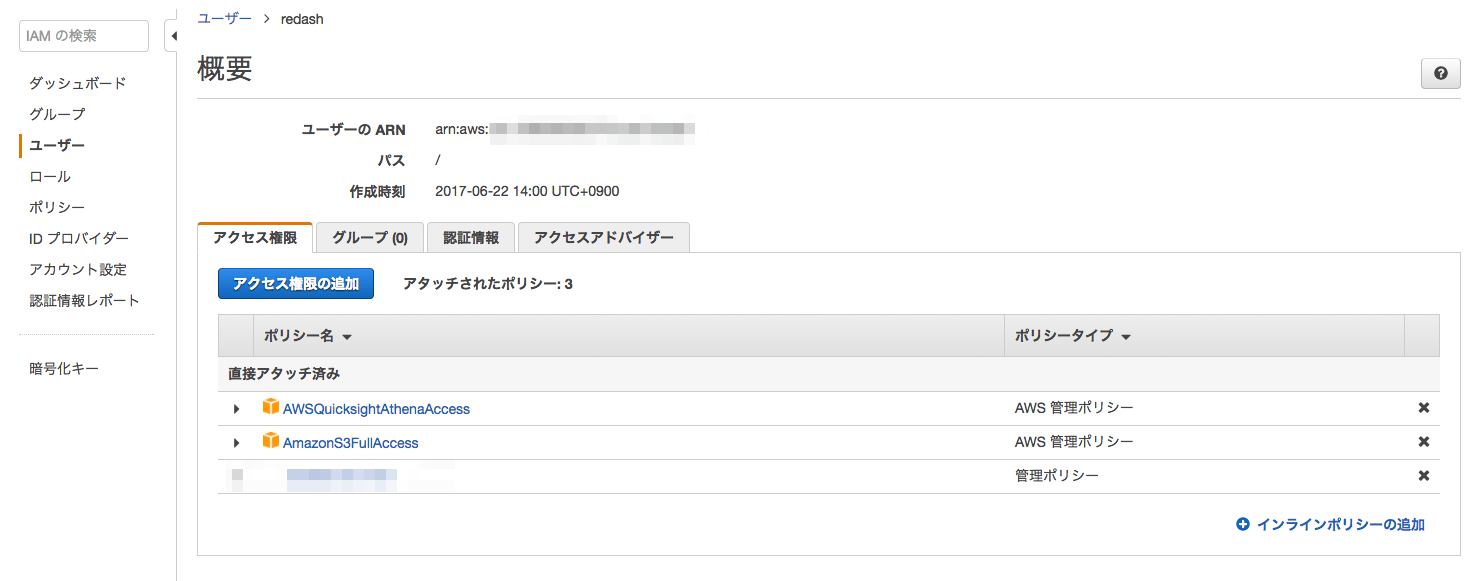Image resolution: width=1478 pixels, height=581 pixels.
Task: Collapse the IAM sidebar navigation arrow
Action: point(173,37)
